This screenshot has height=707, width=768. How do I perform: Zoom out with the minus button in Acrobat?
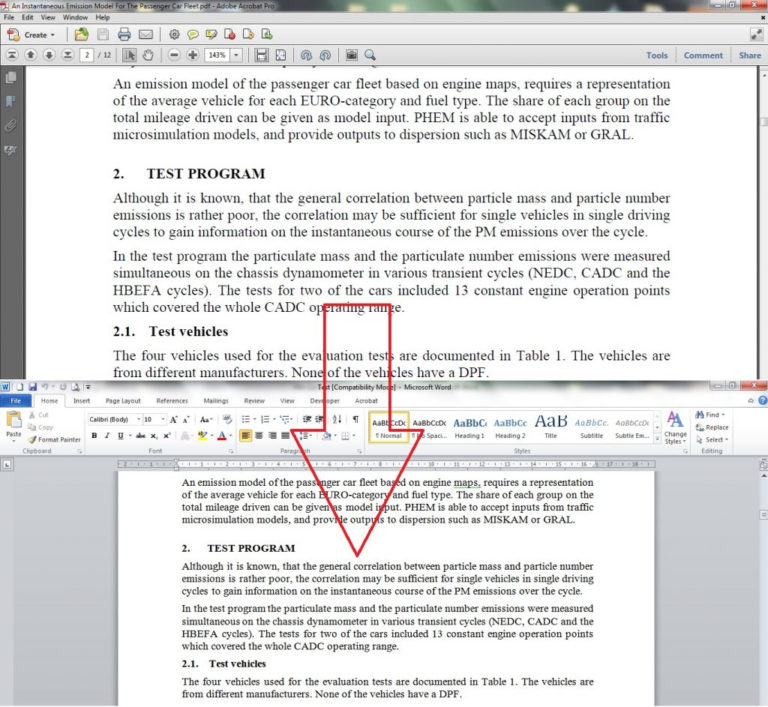point(174,55)
